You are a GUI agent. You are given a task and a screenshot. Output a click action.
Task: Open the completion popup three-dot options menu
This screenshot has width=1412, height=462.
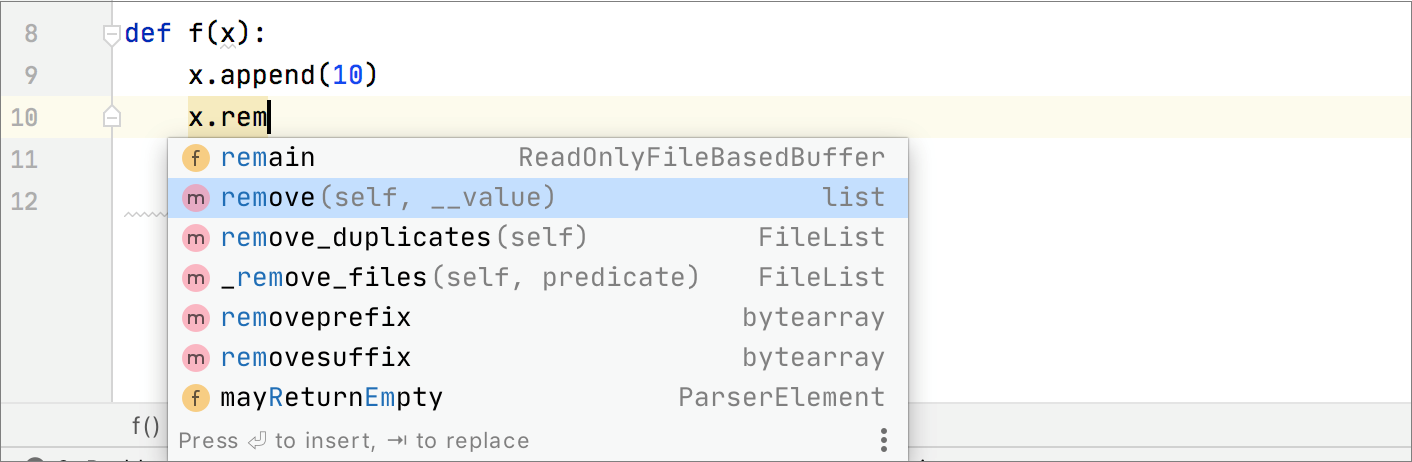pos(884,440)
